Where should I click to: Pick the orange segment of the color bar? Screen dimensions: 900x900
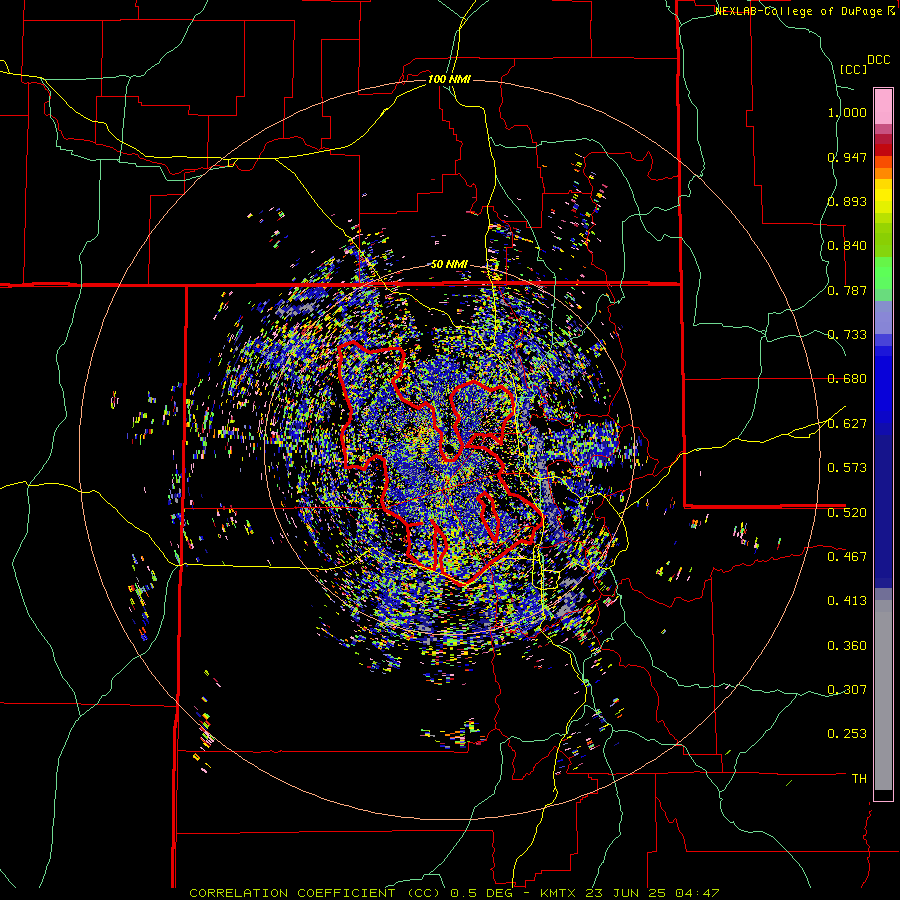point(883,173)
